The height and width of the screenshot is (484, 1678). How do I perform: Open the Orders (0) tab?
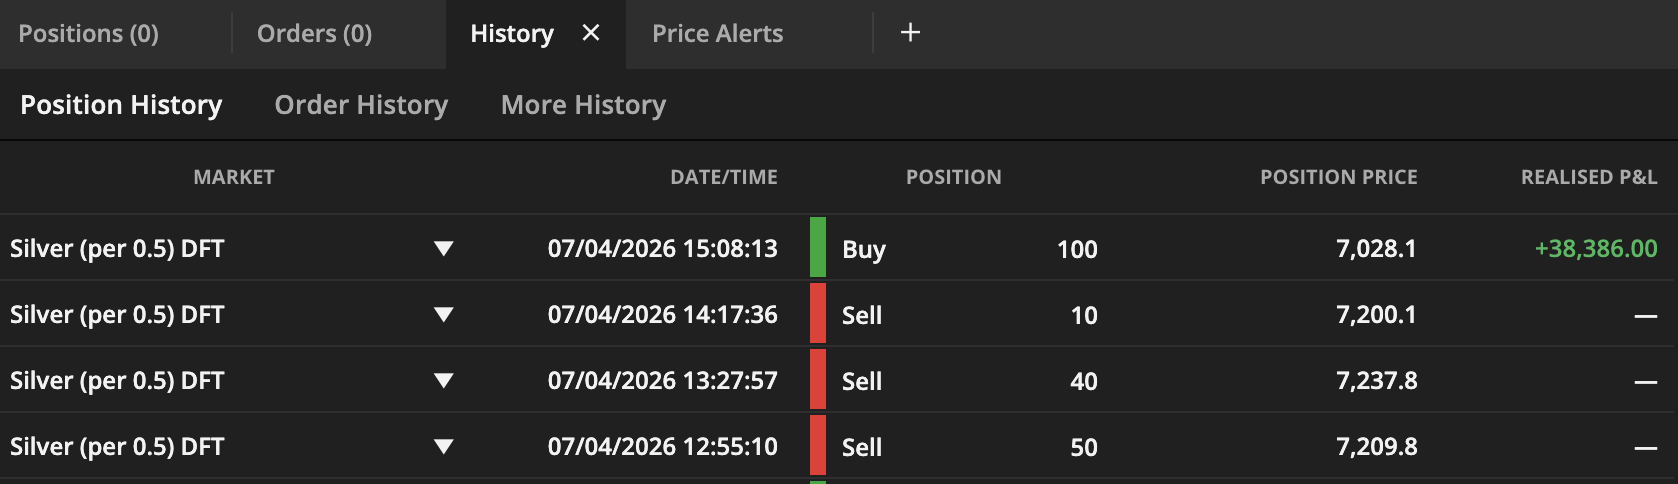click(314, 34)
